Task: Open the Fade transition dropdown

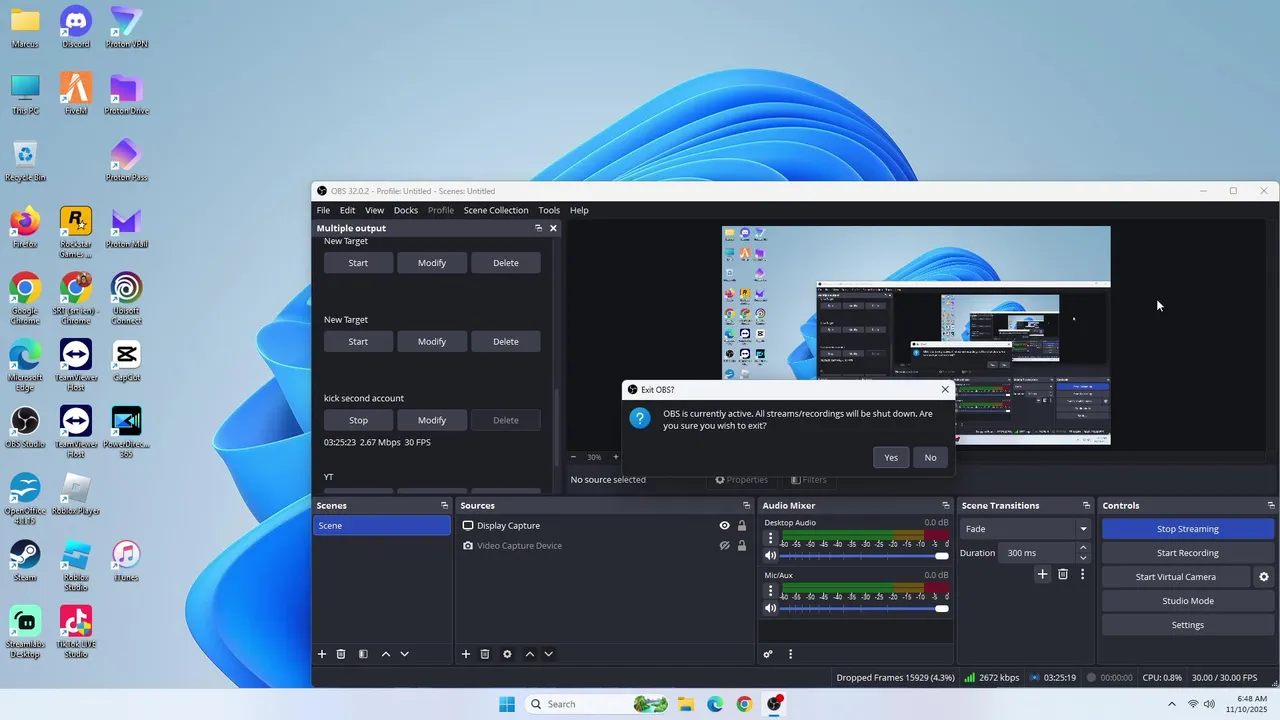Action: 1026,529
